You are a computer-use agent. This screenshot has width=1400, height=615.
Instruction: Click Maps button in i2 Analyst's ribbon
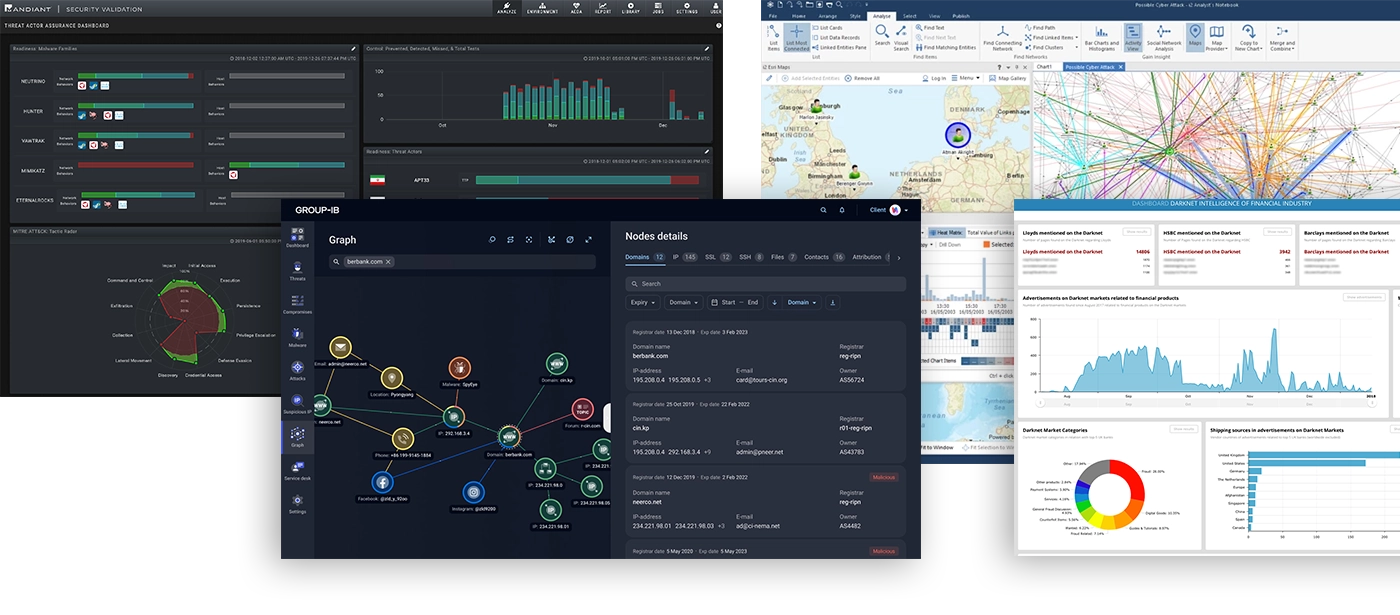pyautogui.click(x=1195, y=35)
